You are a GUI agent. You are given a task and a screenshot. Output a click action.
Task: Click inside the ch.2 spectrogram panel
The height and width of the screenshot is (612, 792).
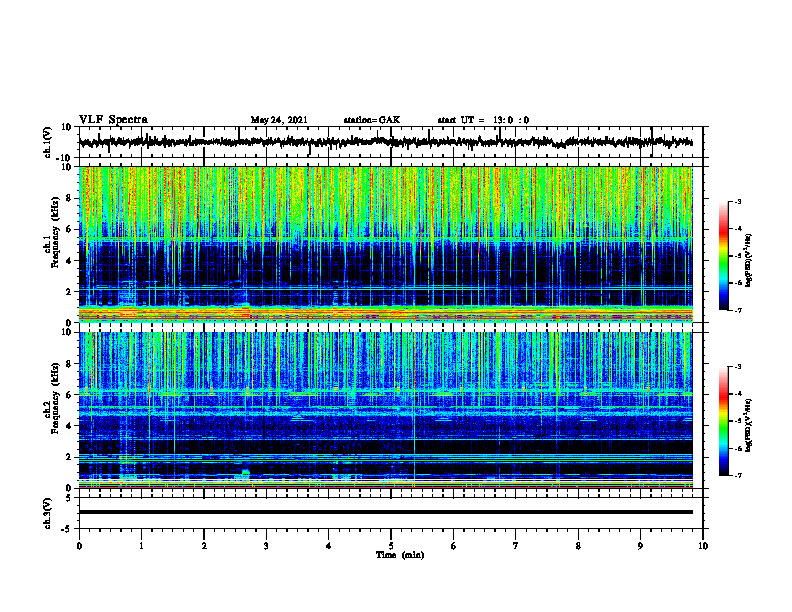(386, 410)
